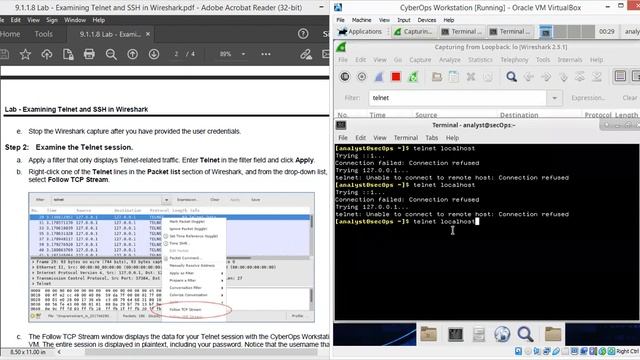The height and width of the screenshot is (360, 640).
Task: Open the Wireshark Analyze menu
Action: [449, 60]
